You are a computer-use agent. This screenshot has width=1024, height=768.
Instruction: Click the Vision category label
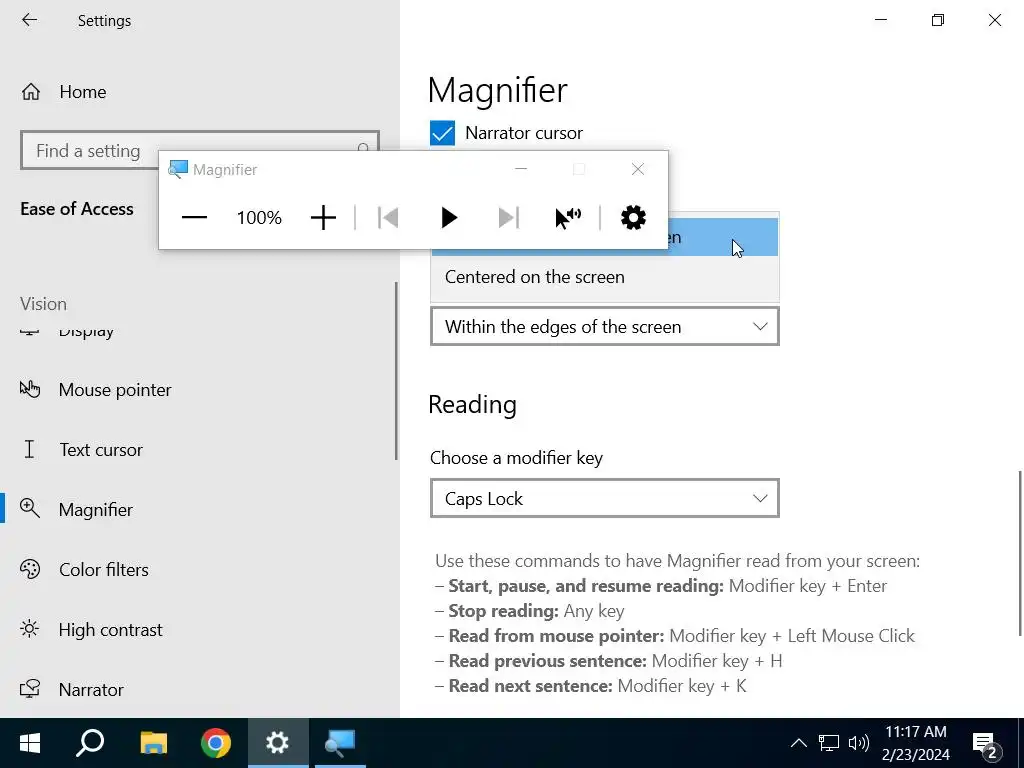pyautogui.click(x=43, y=304)
